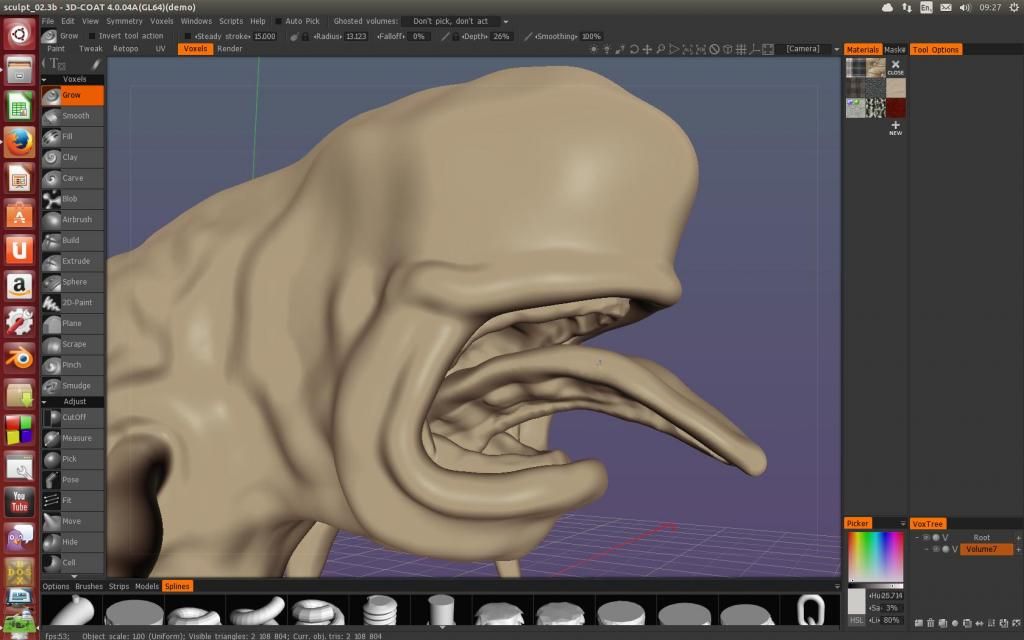Enable the Auto Pick checkbox
Screen dimensions: 1024x640
click(x=279, y=21)
